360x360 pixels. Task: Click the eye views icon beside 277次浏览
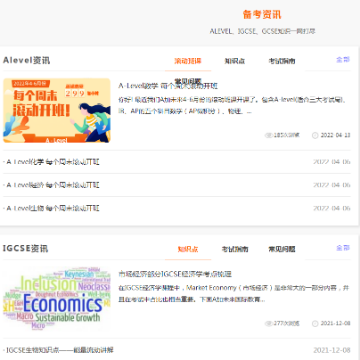point(269,323)
